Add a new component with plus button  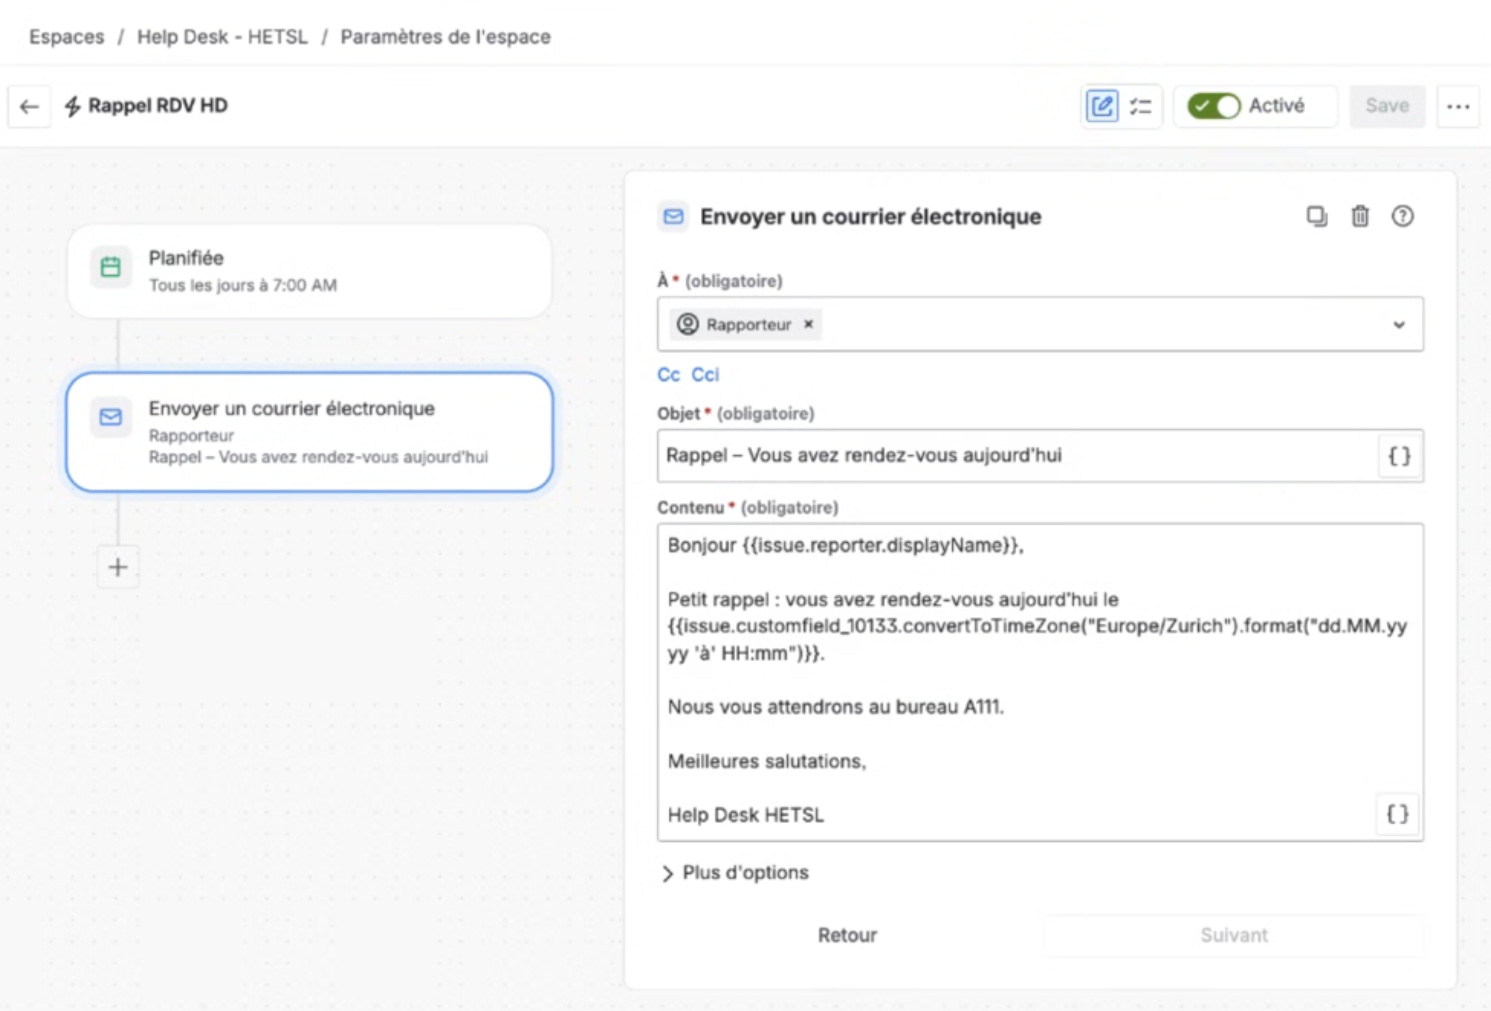(x=118, y=567)
